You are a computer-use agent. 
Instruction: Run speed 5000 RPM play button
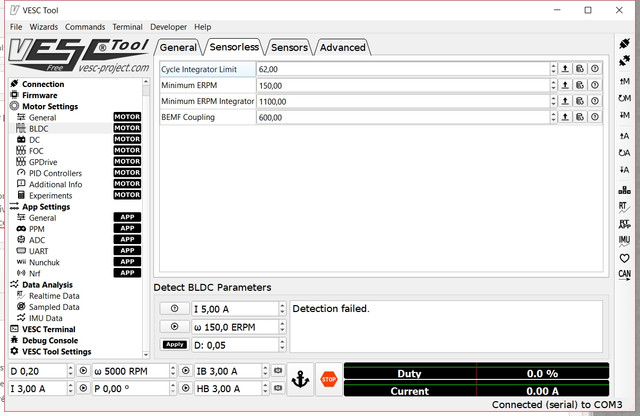point(186,371)
